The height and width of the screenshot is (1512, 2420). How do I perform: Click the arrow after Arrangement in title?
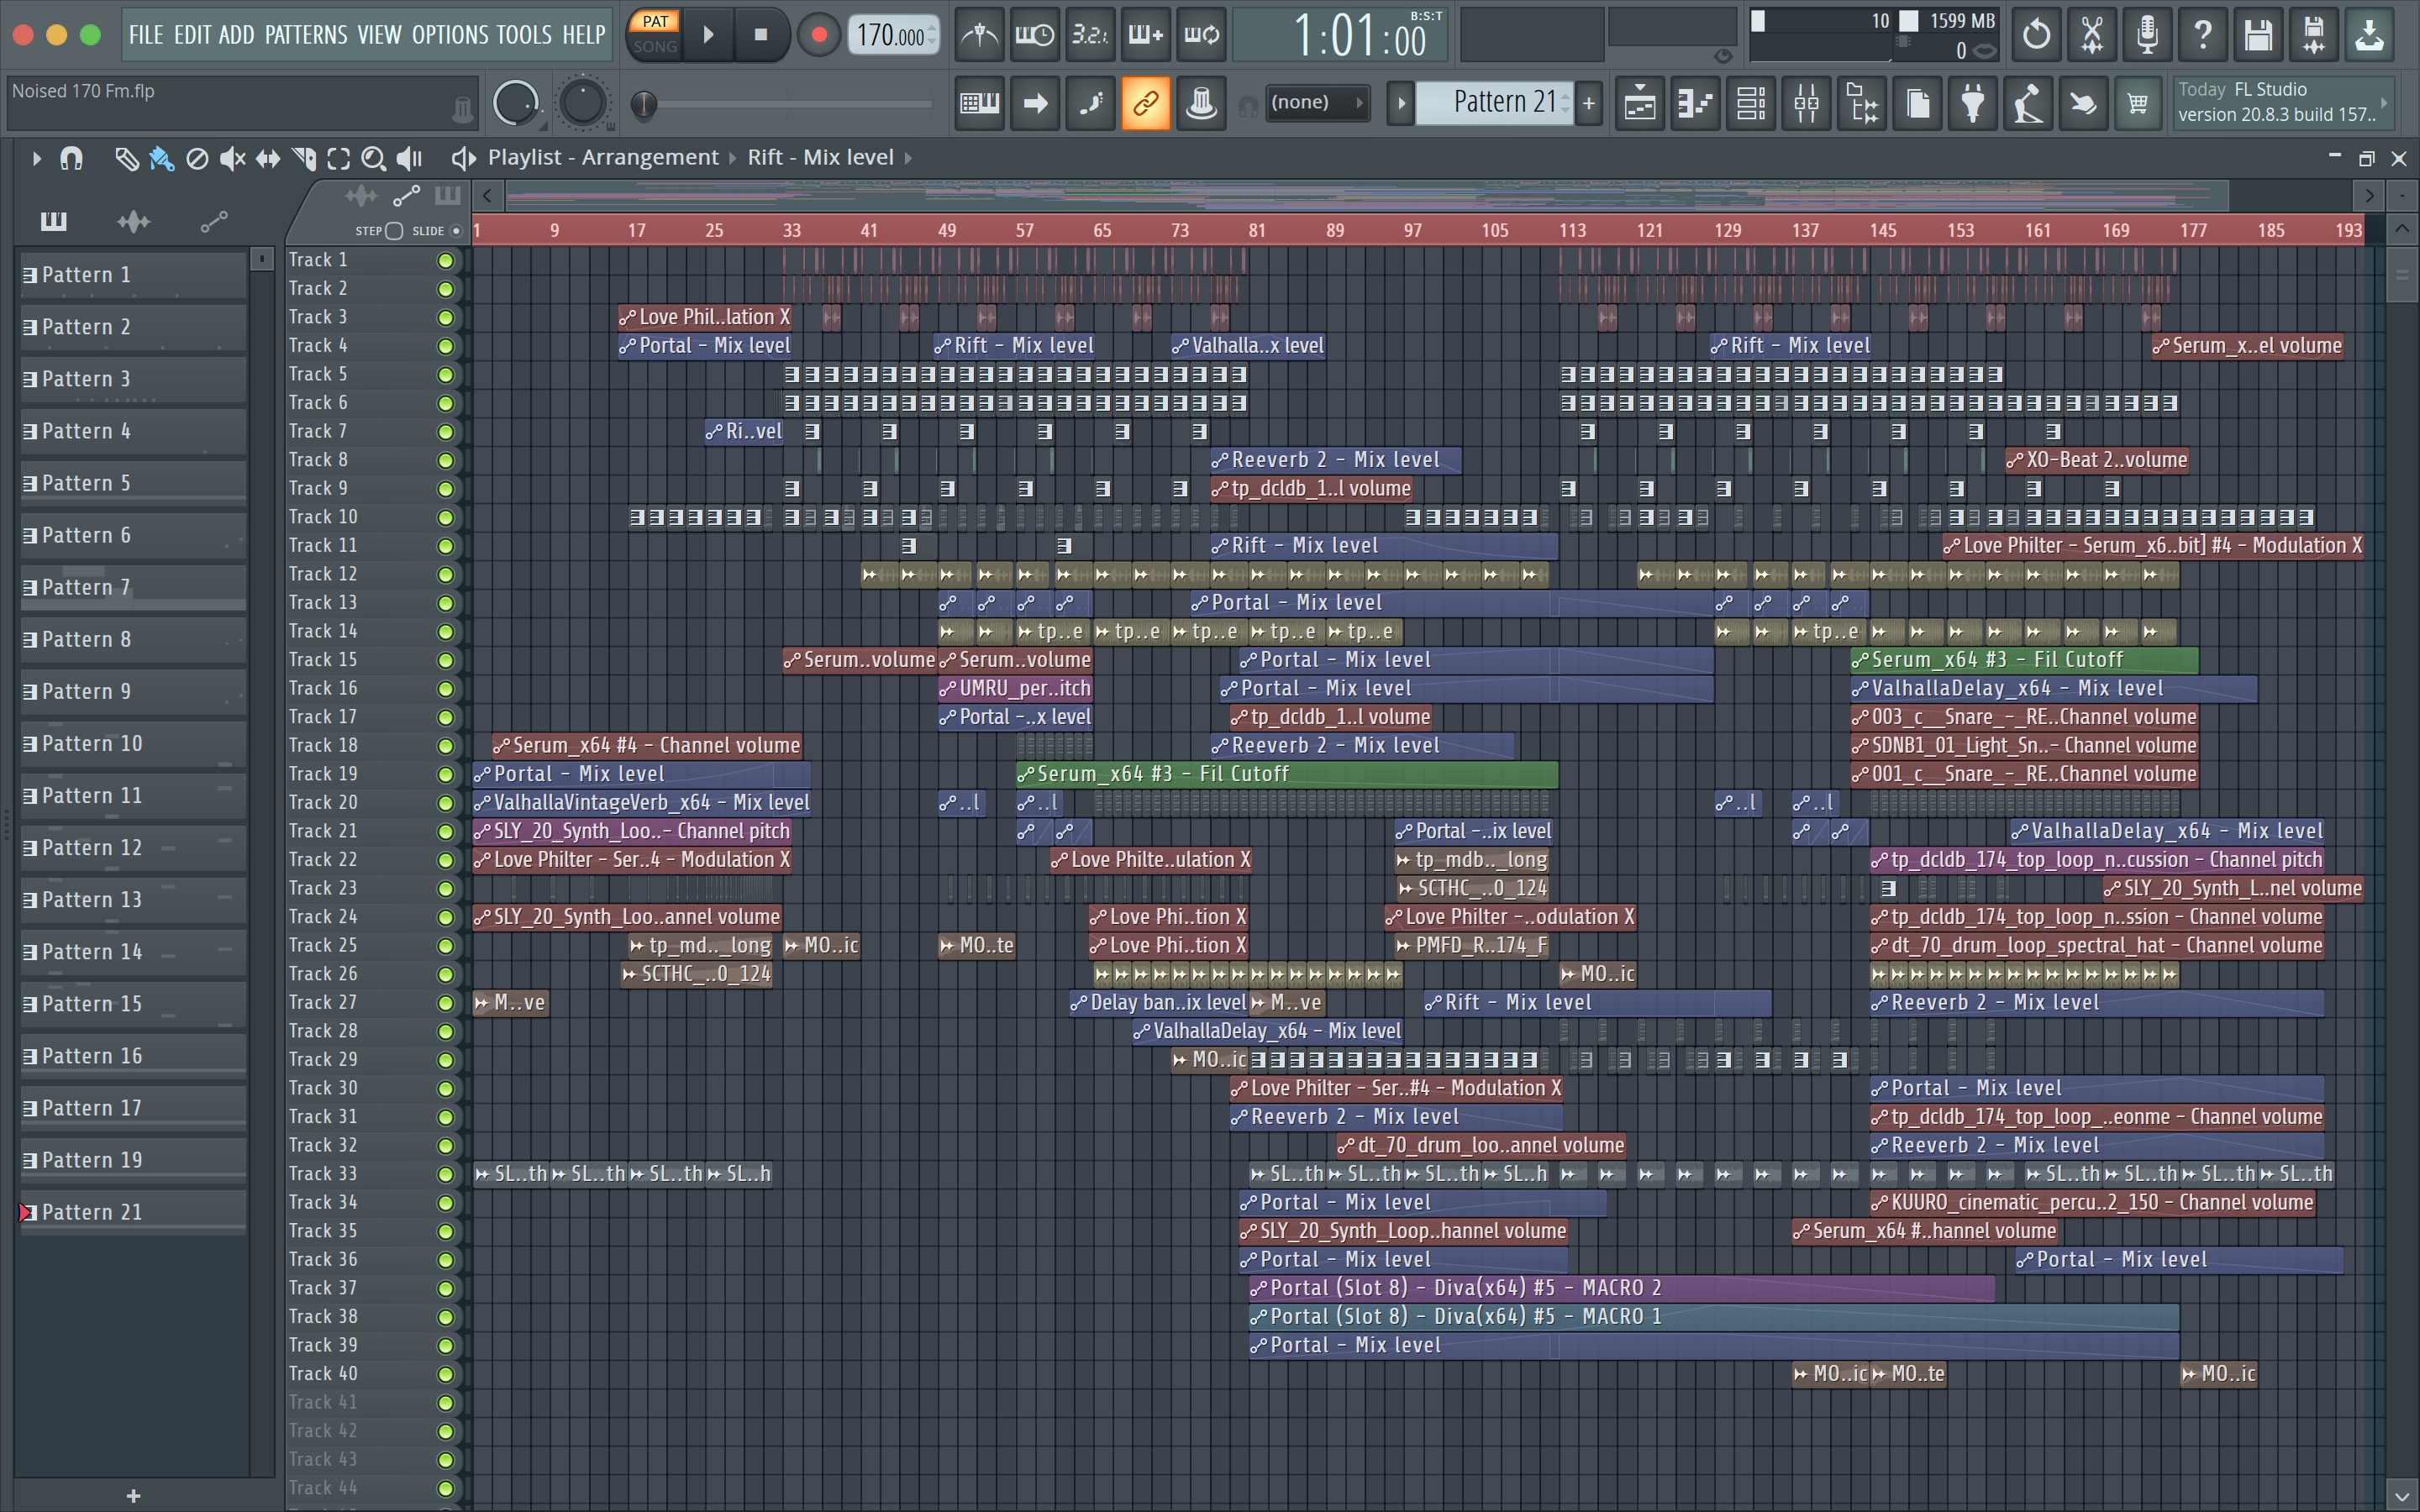732,158
